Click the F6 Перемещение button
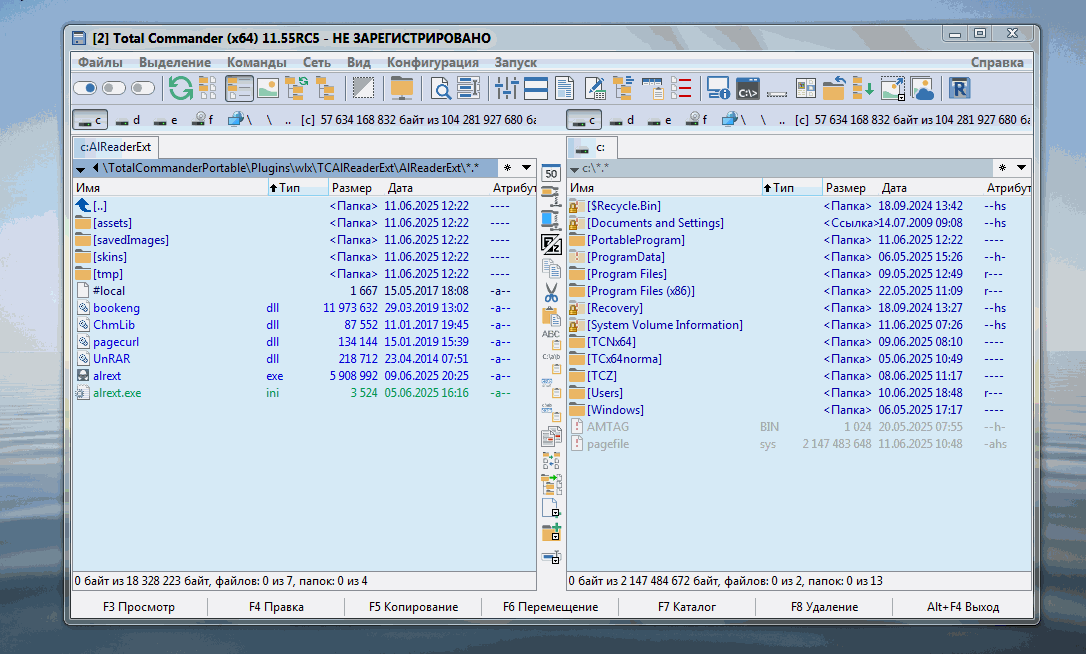Viewport: 1086px width, 654px height. point(551,607)
